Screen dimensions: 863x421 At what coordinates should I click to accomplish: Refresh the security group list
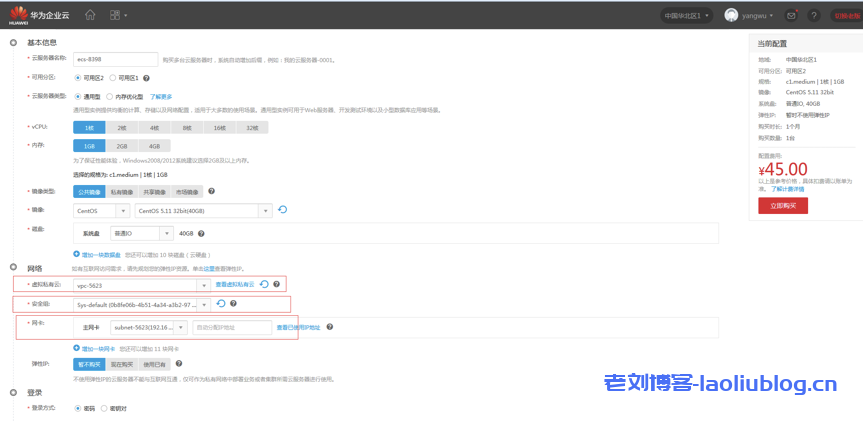(221, 304)
